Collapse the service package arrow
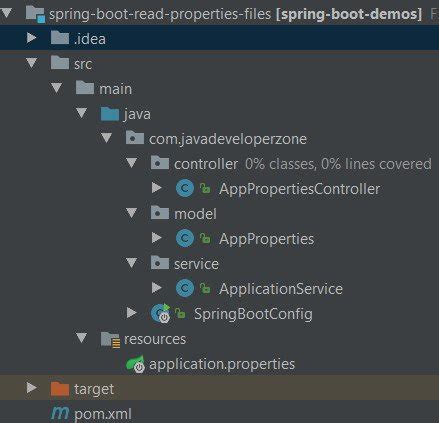The image size is (439, 423). click(x=132, y=263)
